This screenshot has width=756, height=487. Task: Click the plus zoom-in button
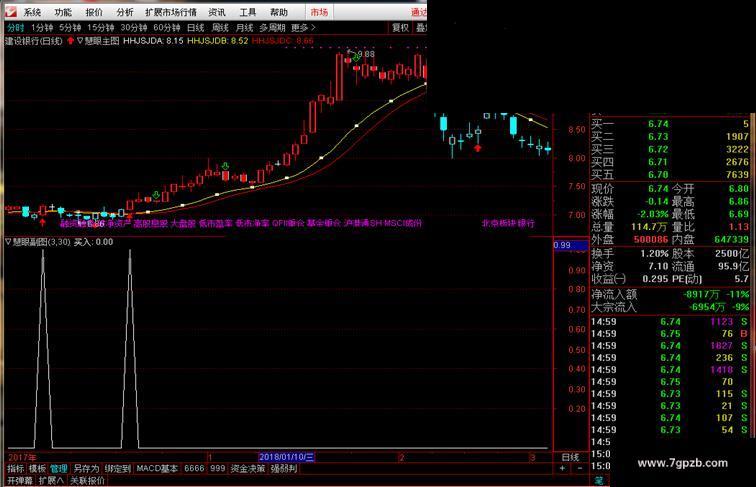click(562, 468)
